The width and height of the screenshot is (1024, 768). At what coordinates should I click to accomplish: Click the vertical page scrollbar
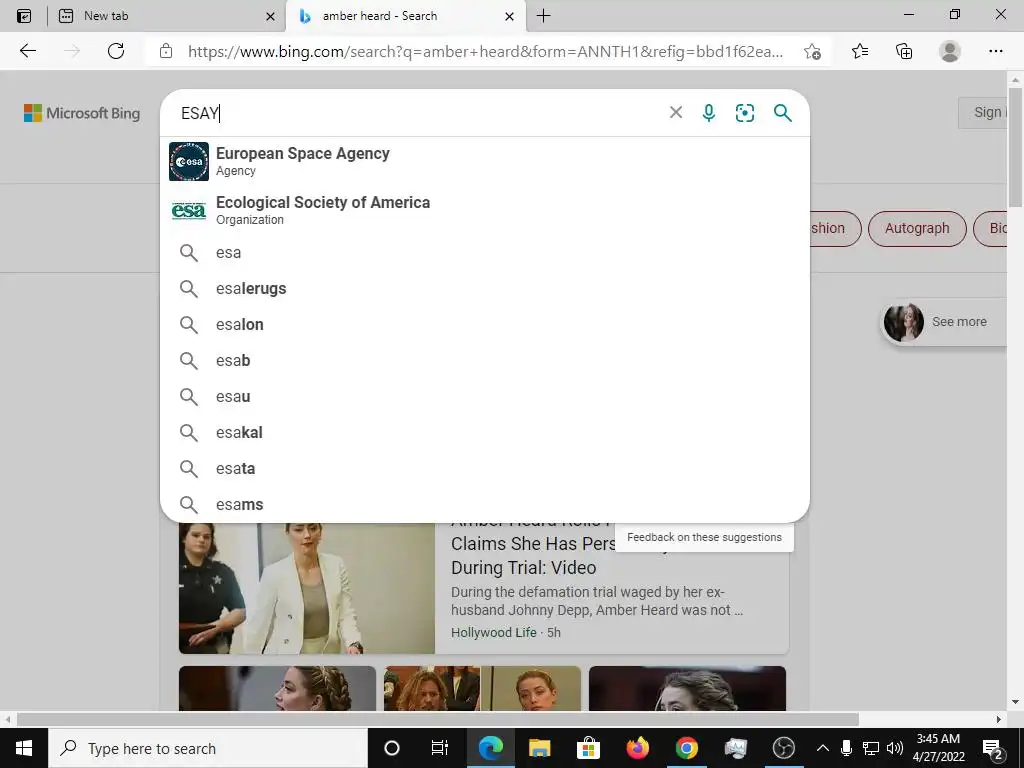click(1015, 147)
